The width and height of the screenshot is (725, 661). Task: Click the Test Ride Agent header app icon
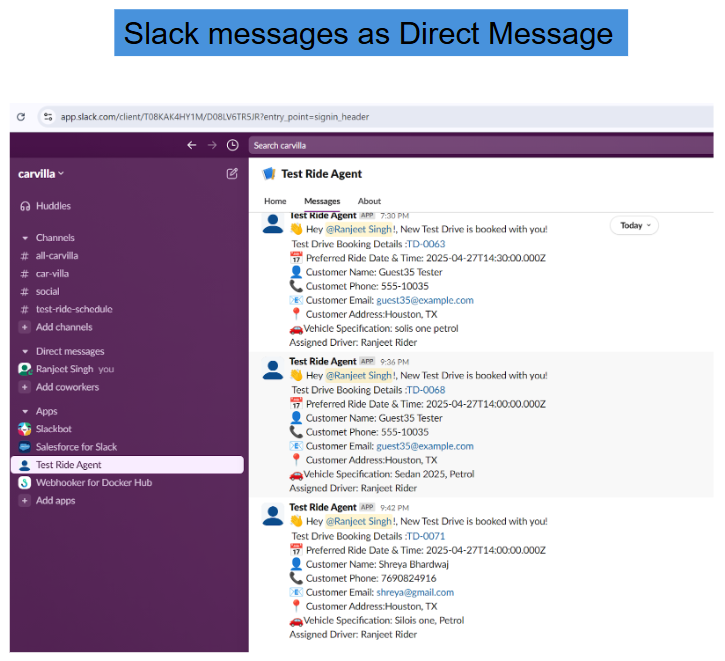click(269, 174)
